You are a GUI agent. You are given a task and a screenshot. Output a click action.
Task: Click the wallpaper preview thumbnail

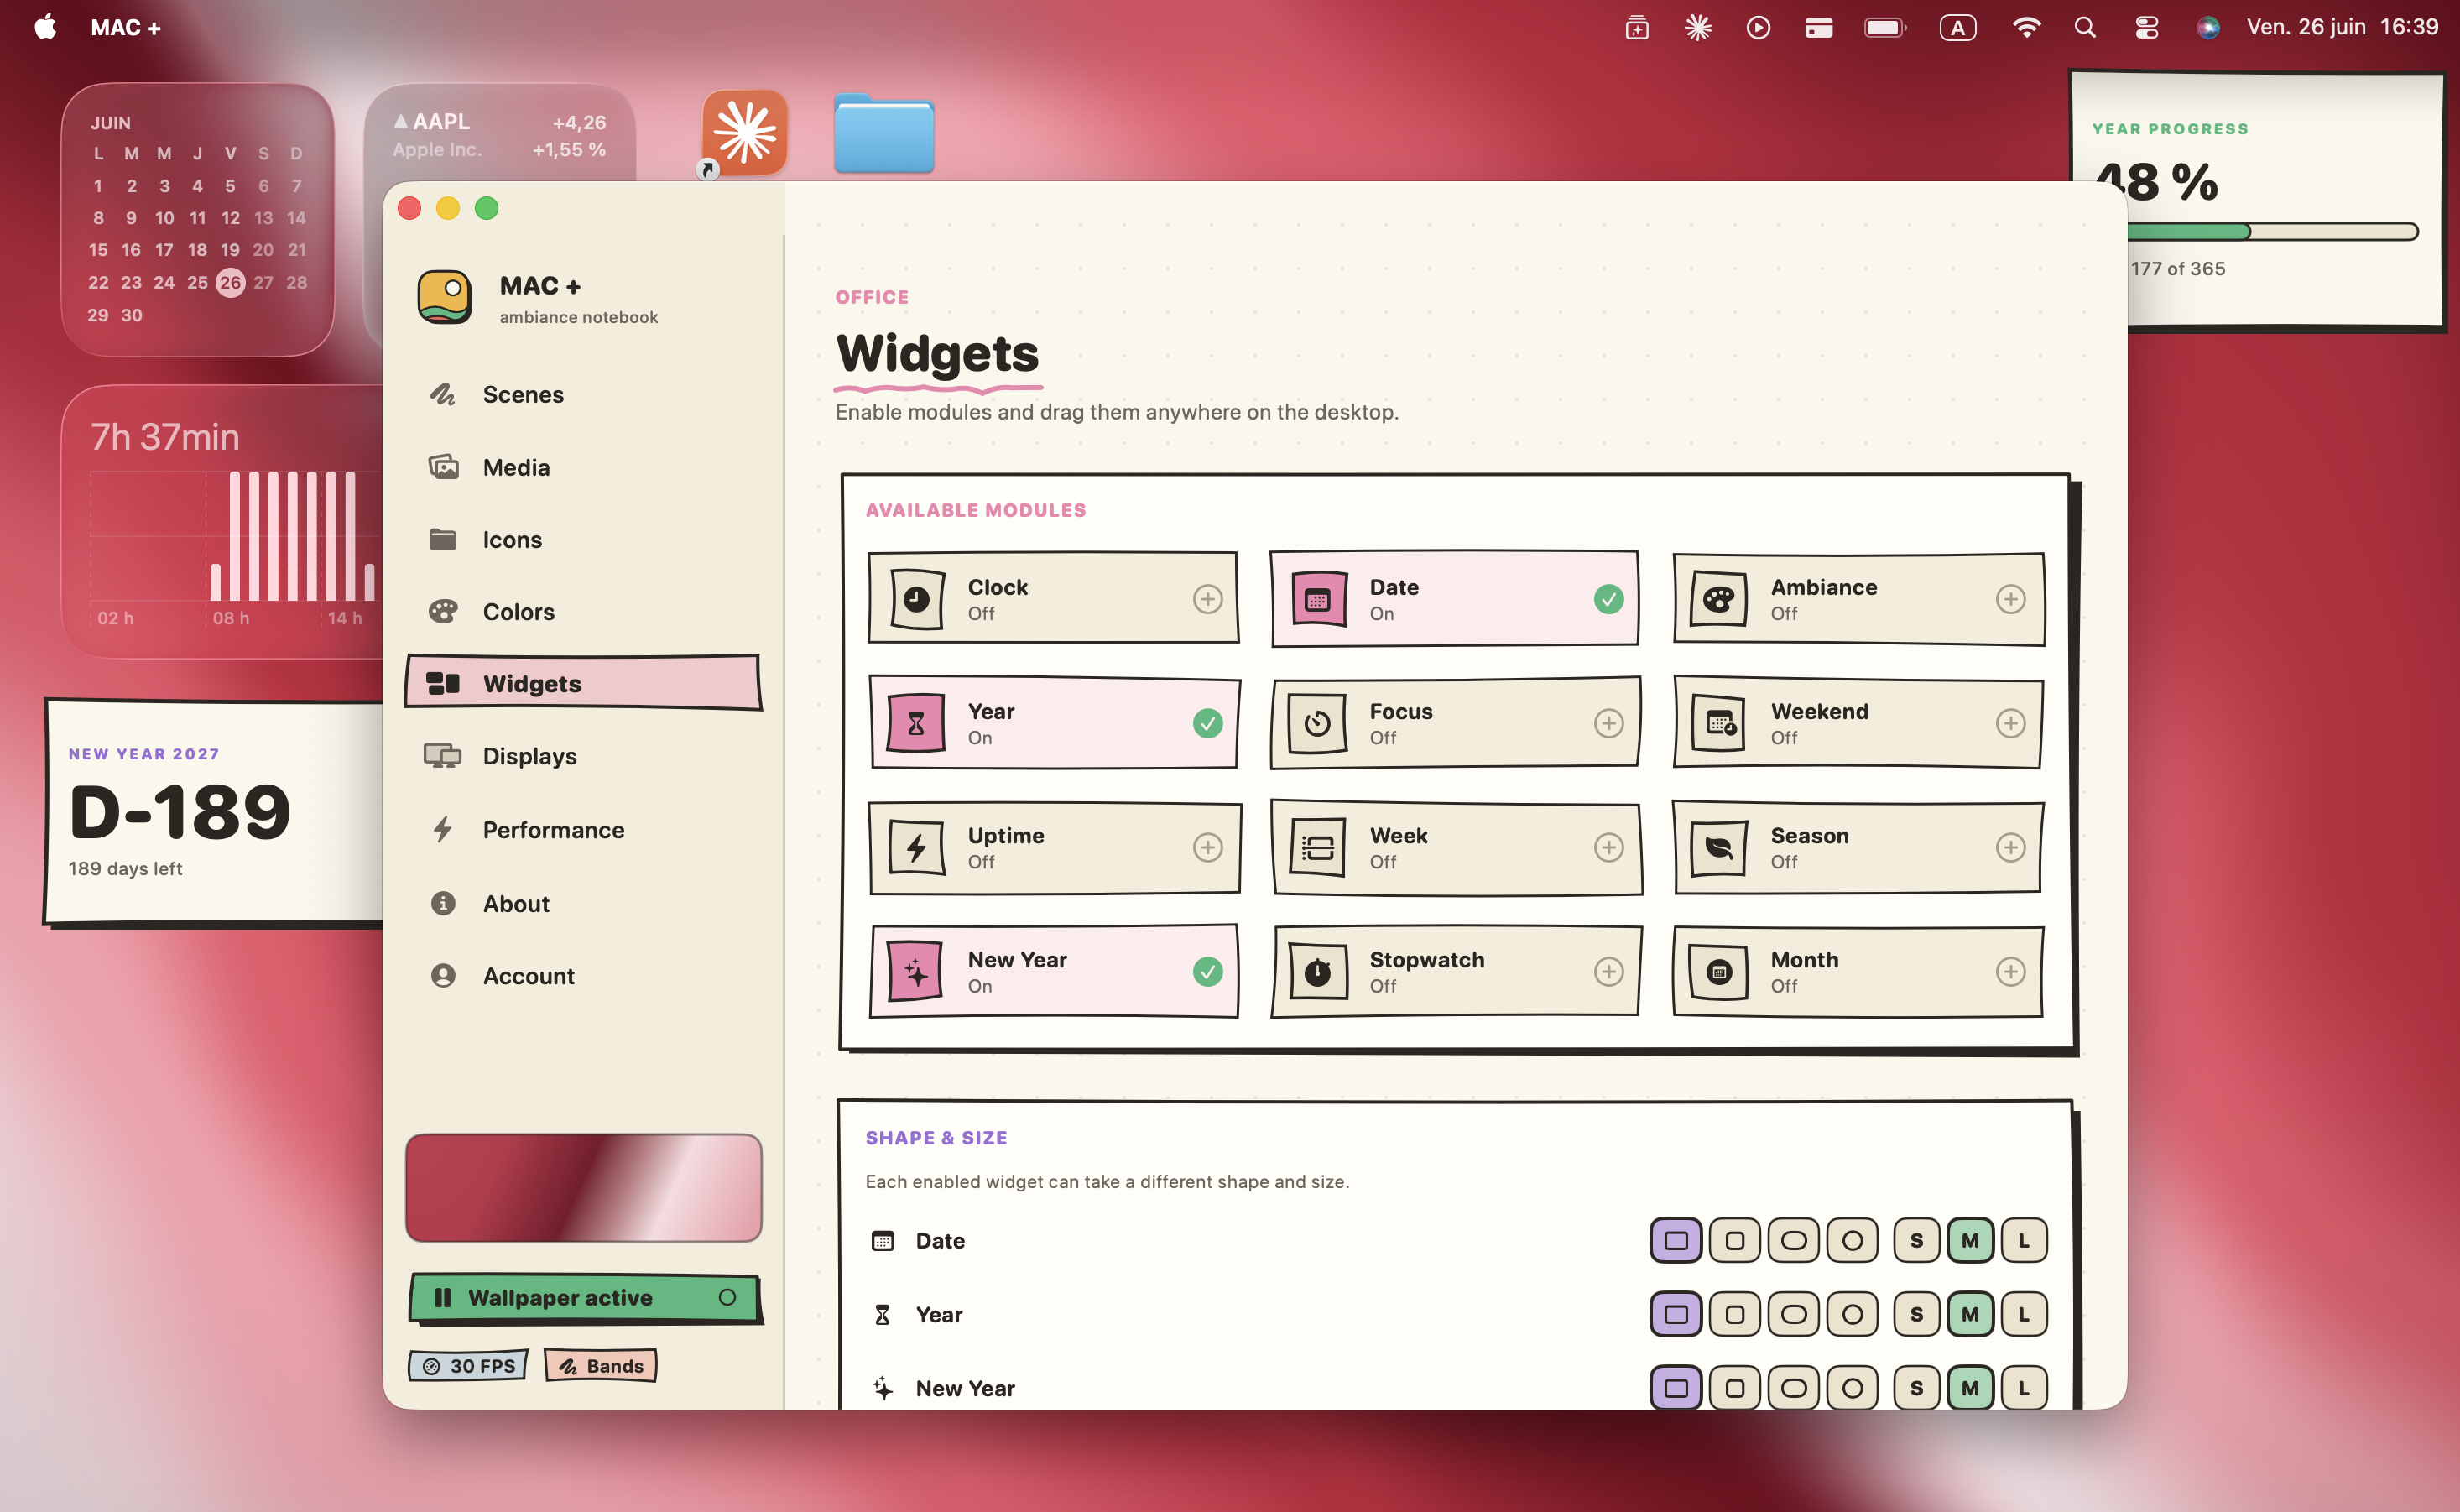click(583, 1187)
